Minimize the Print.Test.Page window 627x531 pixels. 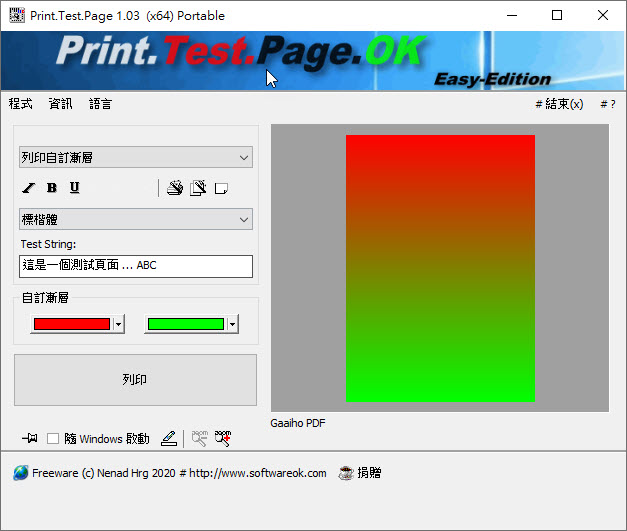[x=512, y=15]
